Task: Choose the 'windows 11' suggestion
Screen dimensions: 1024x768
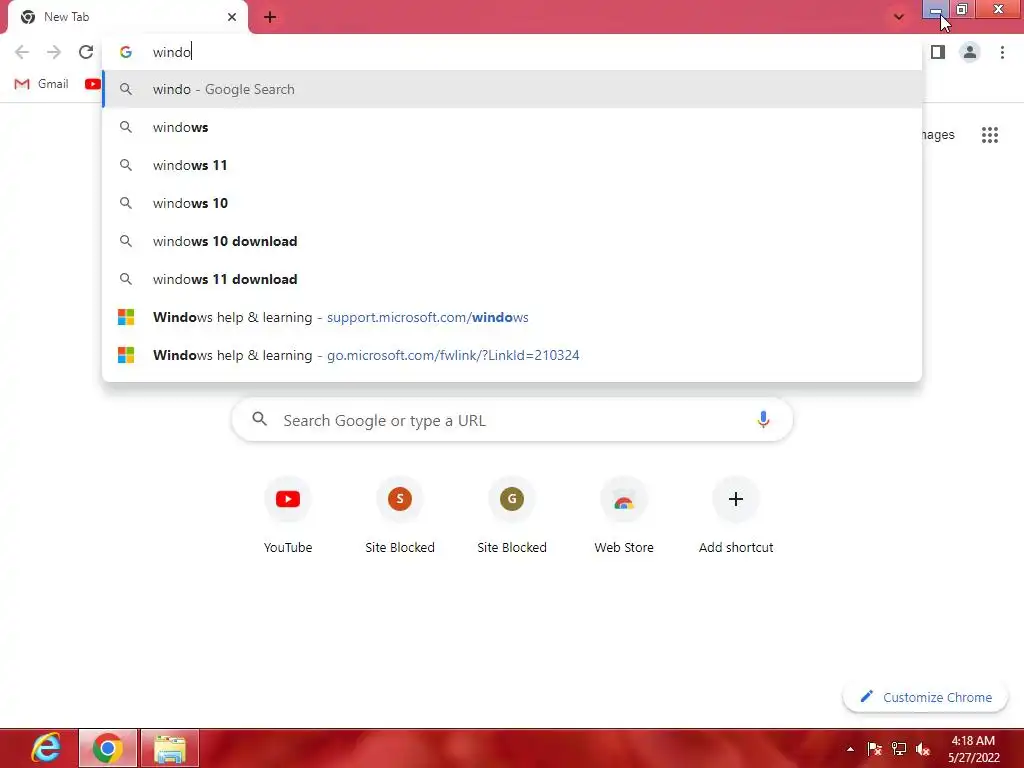Action: [x=512, y=165]
